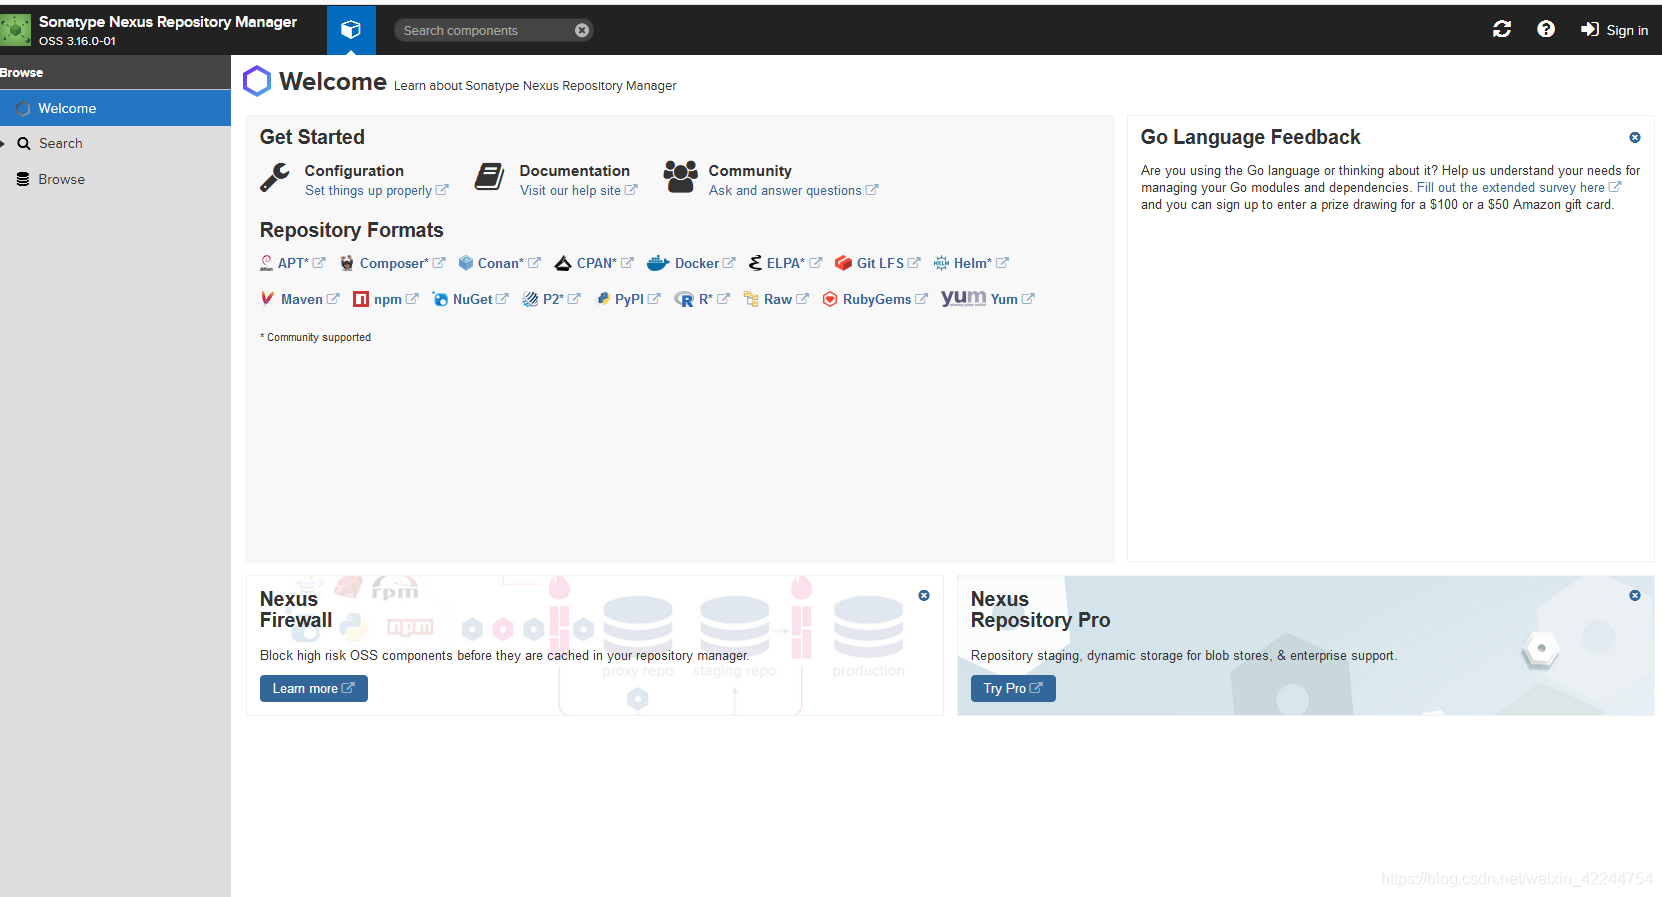Open the npm format link
This screenshot has height=897, width=1662.
tap(396, 299)
